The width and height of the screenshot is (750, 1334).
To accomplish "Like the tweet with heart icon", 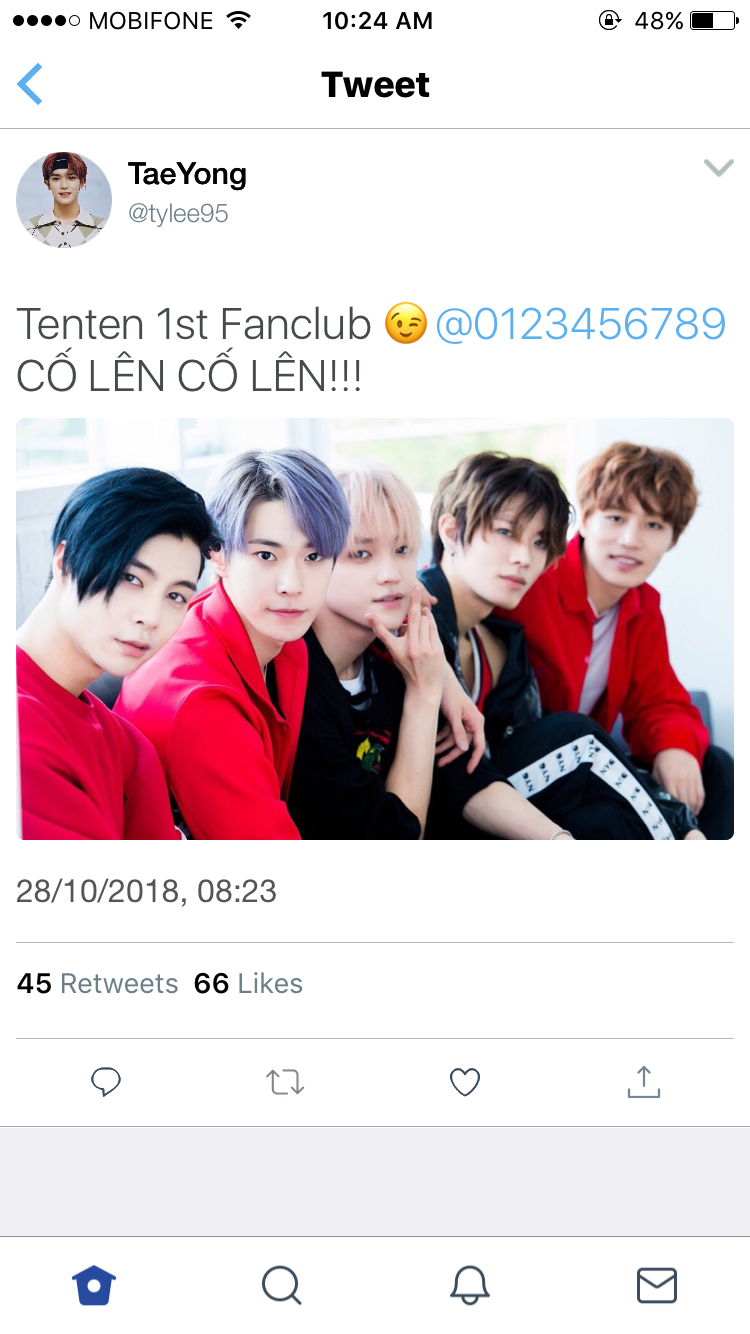I will tap(465, 1082).
